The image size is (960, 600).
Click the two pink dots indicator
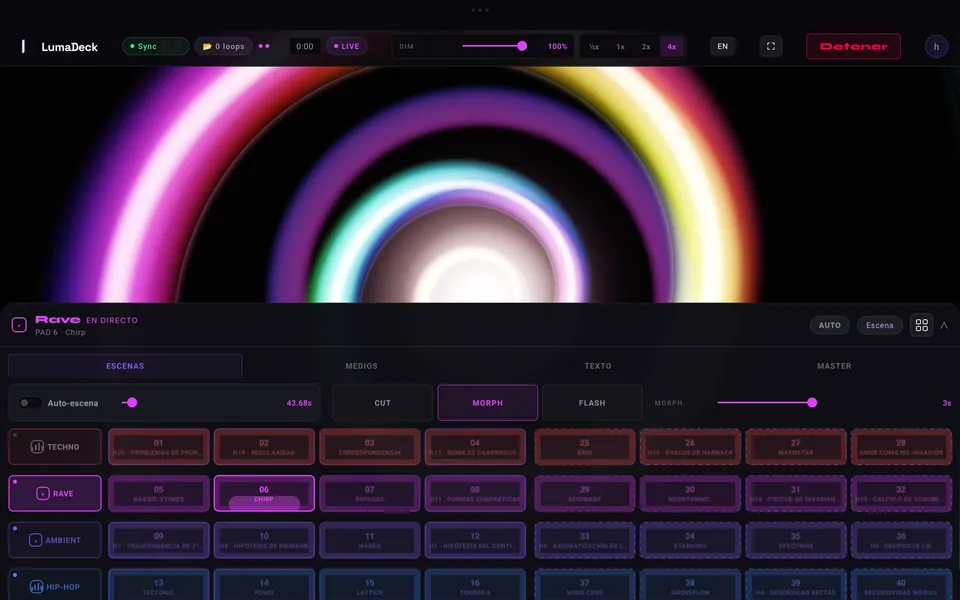264,47
